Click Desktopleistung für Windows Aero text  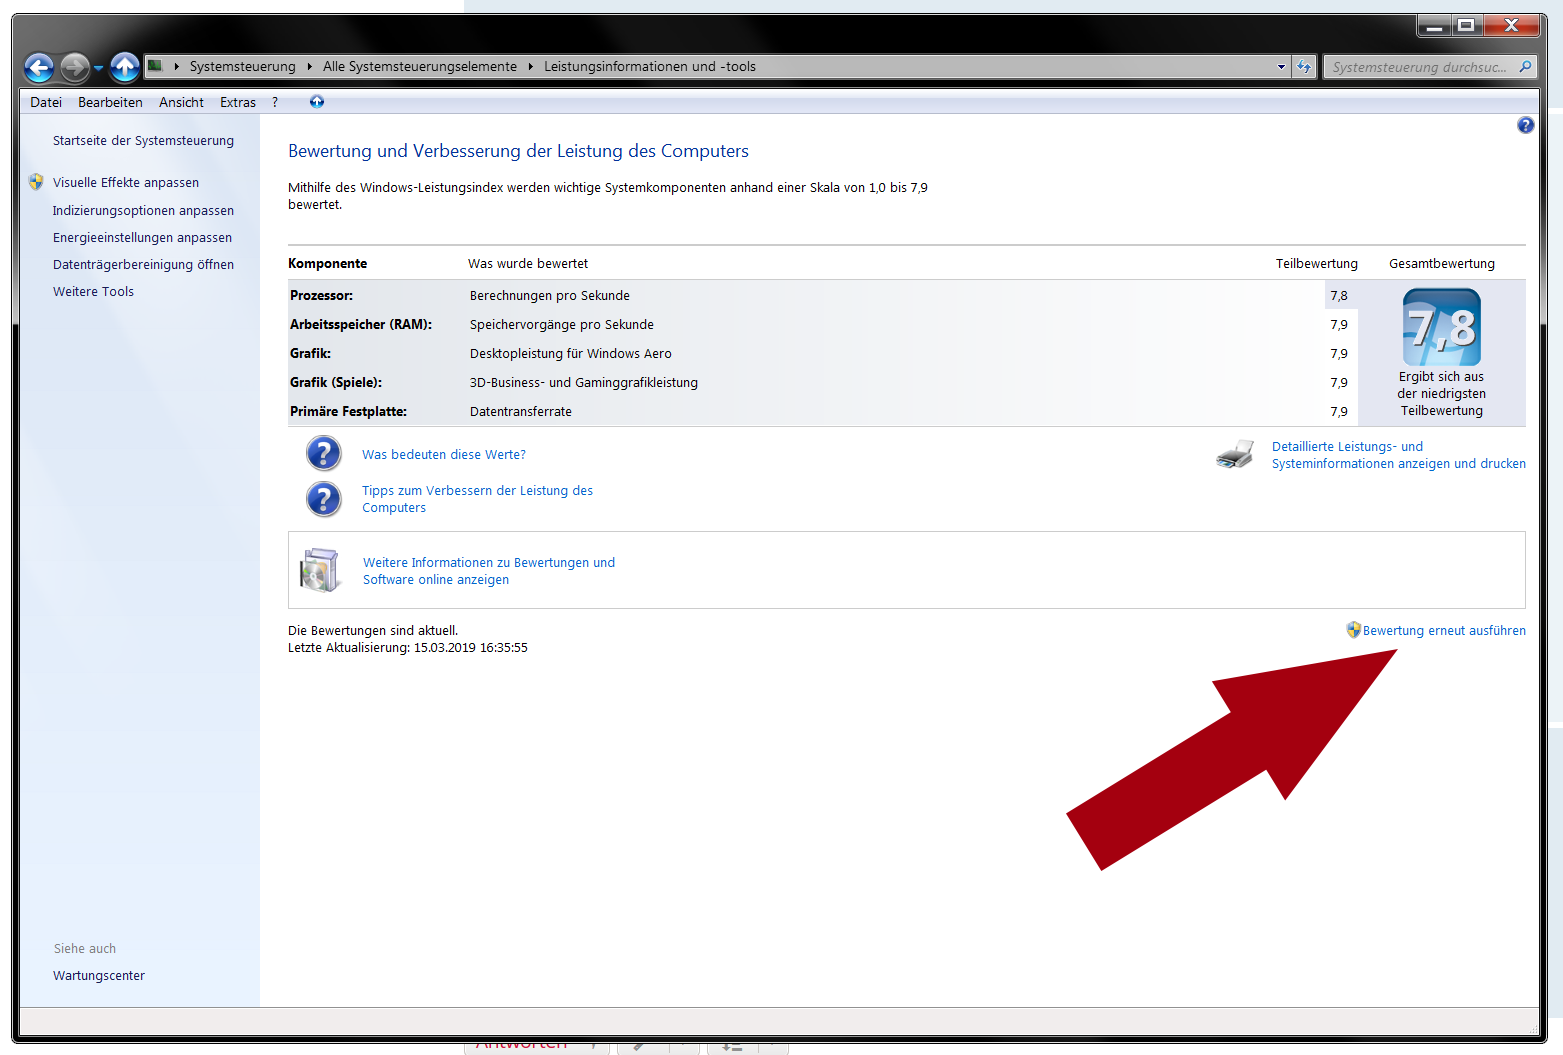click(571, 354)
